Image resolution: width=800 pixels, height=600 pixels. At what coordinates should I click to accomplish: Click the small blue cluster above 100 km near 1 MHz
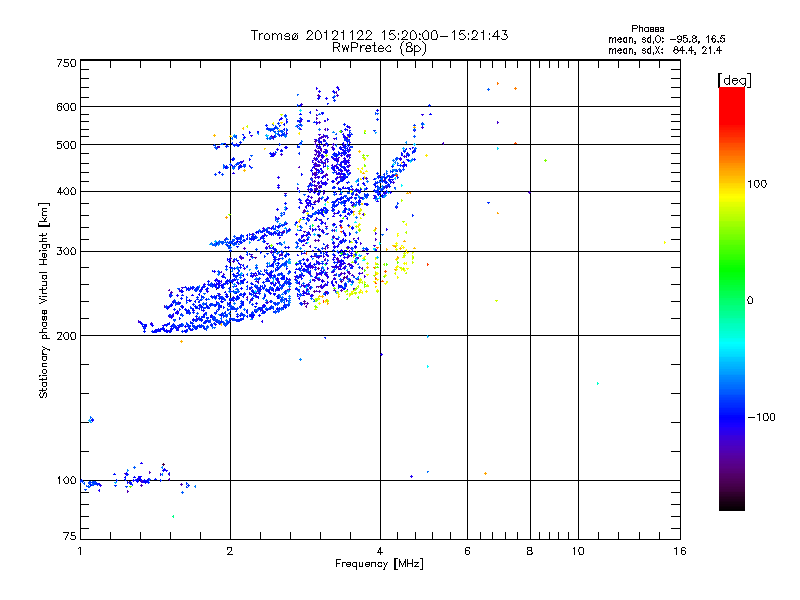(x=91, y=420)
